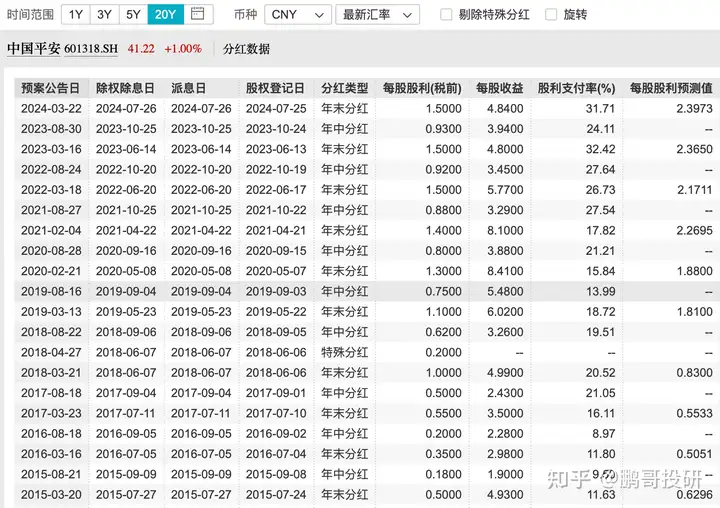Viewport: 720px width, 508px height.
Task: Select announcement date cell 2018-08-22
Action: [x=51, y=332]
